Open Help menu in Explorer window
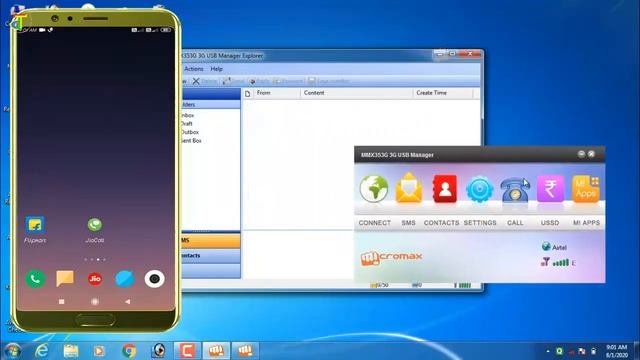The width and height of the screenshot is (640, 360). tap(216, 69)
